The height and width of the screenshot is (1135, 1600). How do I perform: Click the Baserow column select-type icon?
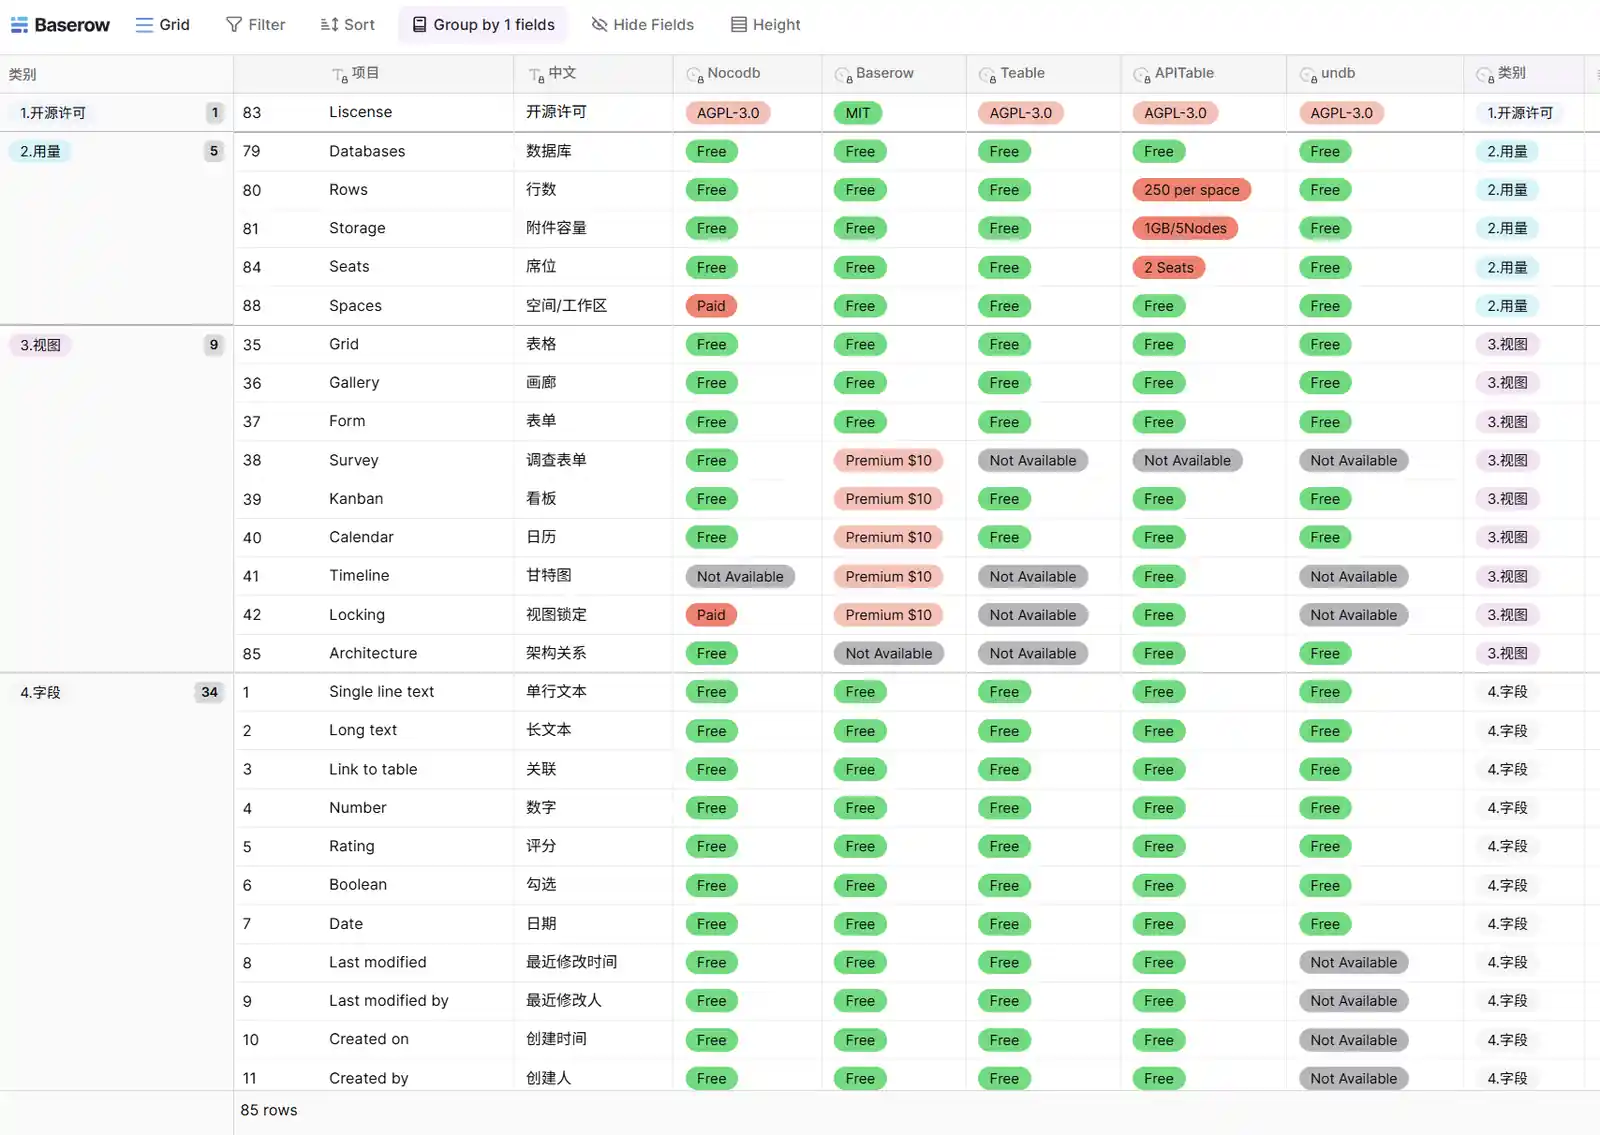[843, 75]
